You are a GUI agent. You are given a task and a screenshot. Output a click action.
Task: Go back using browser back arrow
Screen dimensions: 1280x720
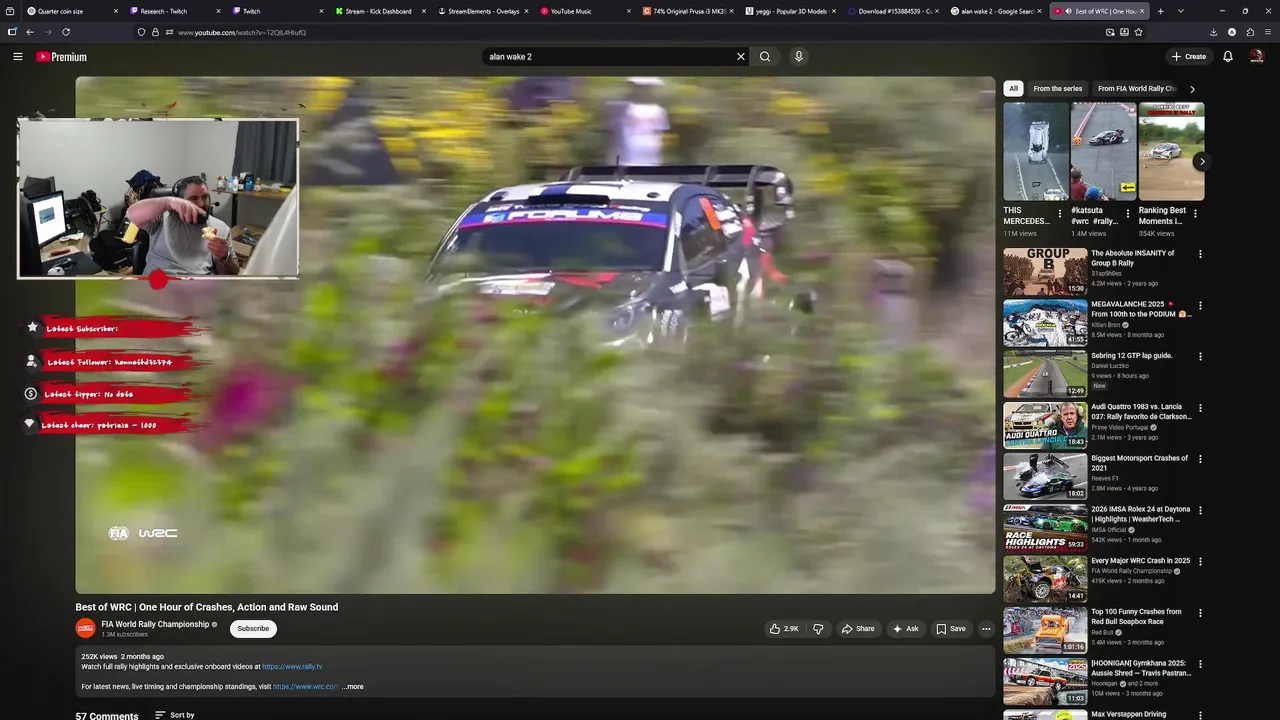click(x=29, y=32)
